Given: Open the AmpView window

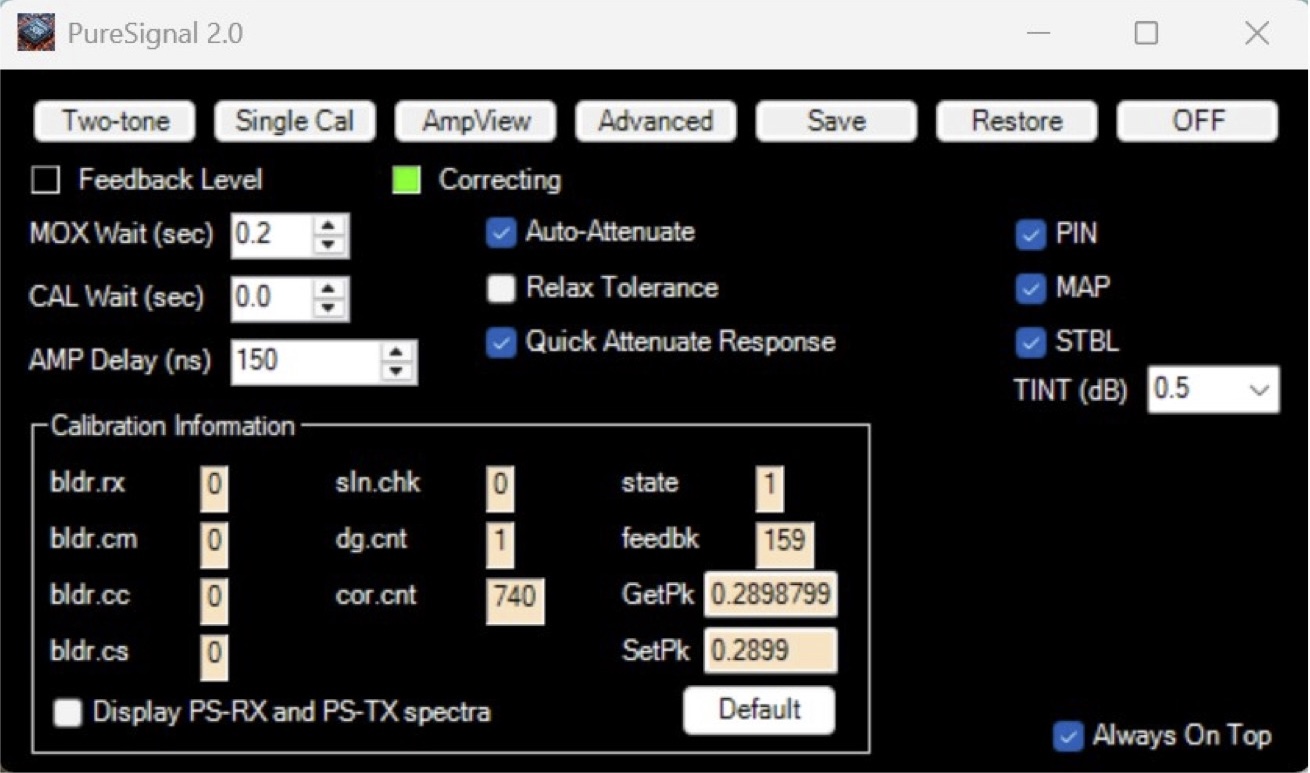Looking at the screenshot, I should click(476, 121).
